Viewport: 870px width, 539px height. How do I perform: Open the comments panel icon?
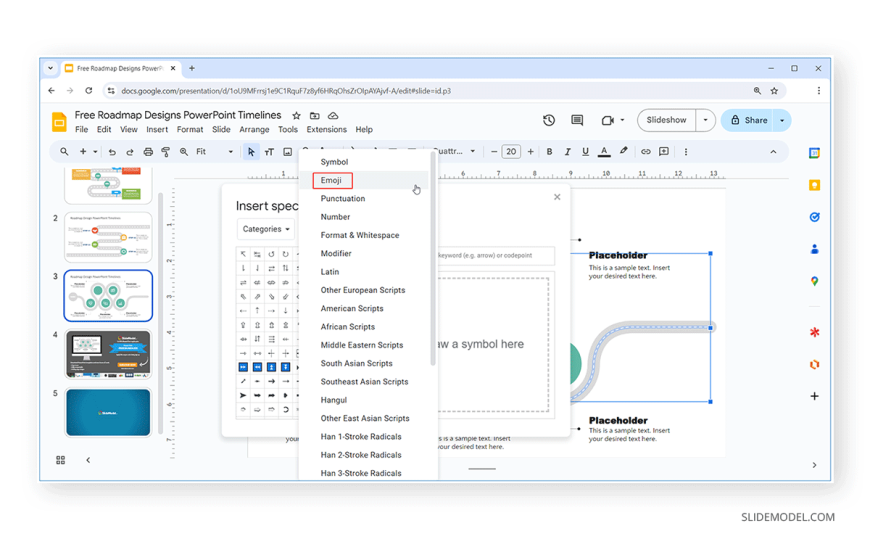(577, 120)
